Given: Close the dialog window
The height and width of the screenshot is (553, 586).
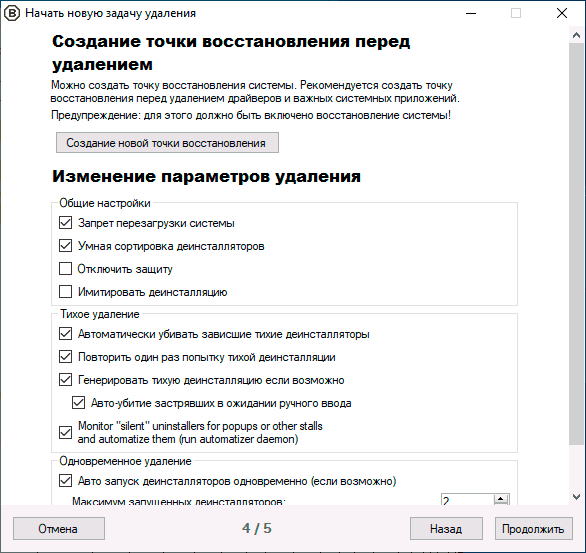Looking at the screenshot, I should (x=562, y=13).
